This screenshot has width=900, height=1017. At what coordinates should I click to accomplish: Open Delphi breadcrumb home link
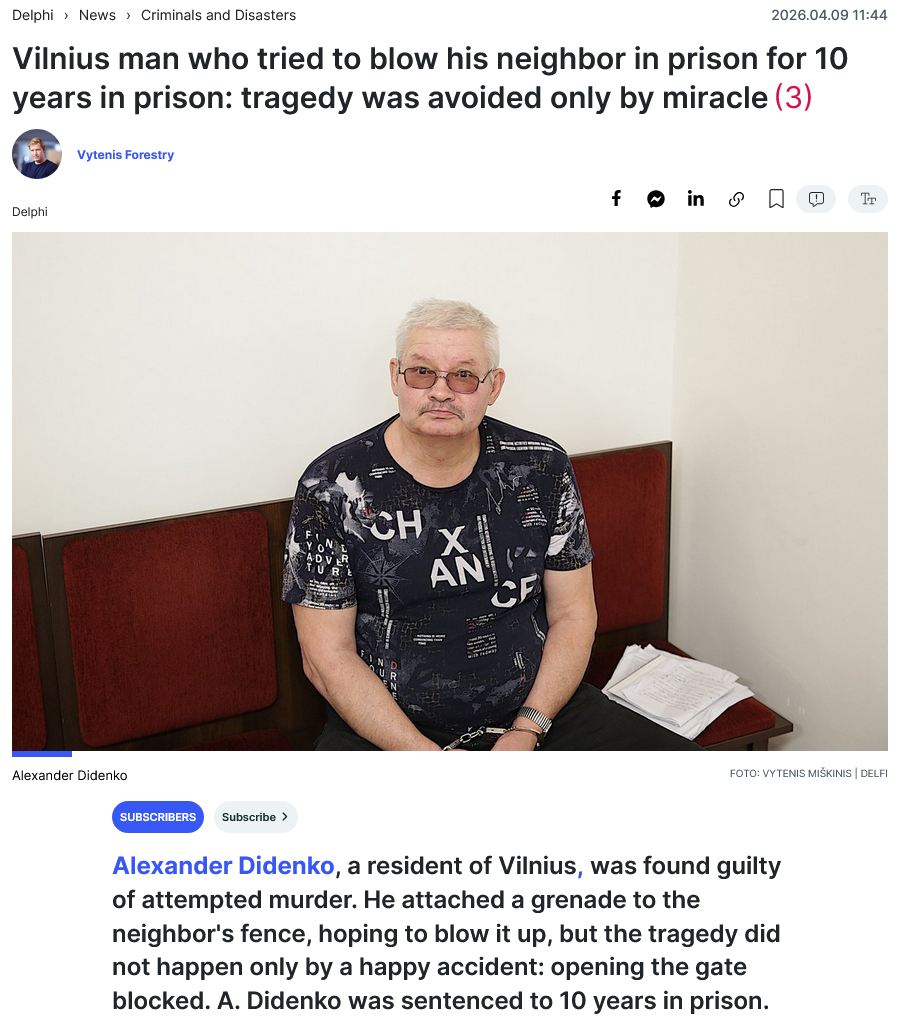32,15
